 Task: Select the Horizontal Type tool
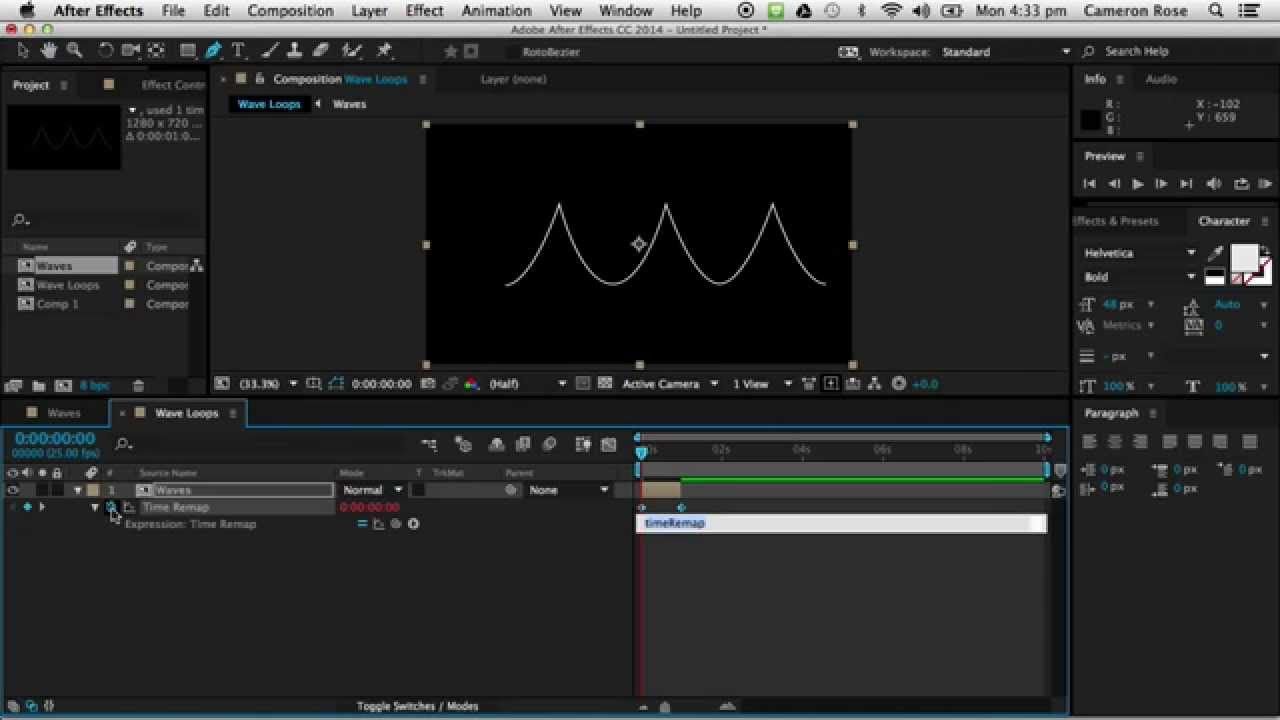tap(238, 51)
